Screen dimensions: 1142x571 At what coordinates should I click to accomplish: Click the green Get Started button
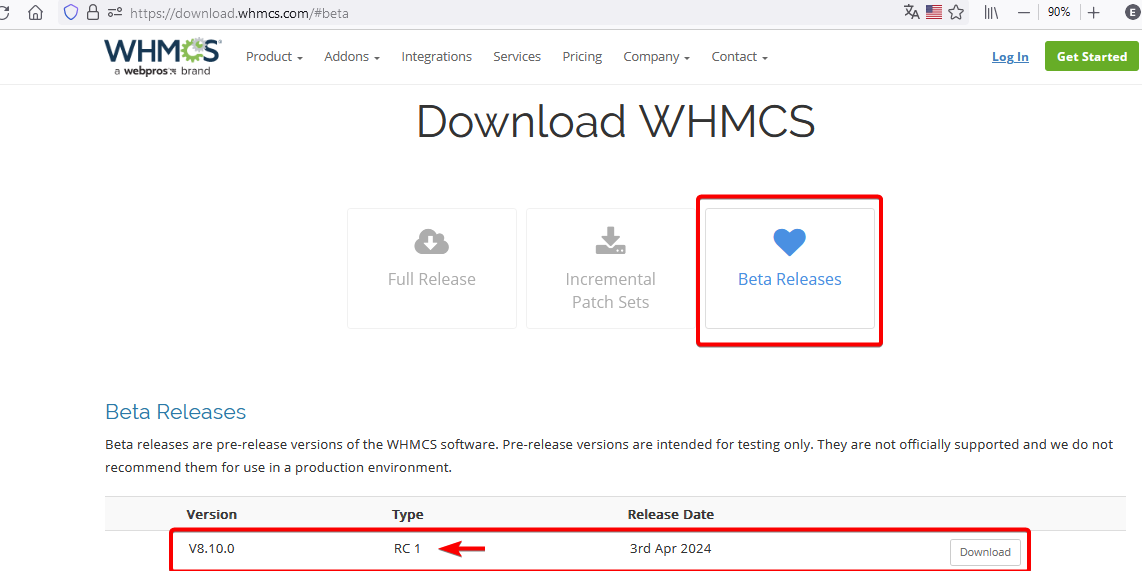(1092, 56)
